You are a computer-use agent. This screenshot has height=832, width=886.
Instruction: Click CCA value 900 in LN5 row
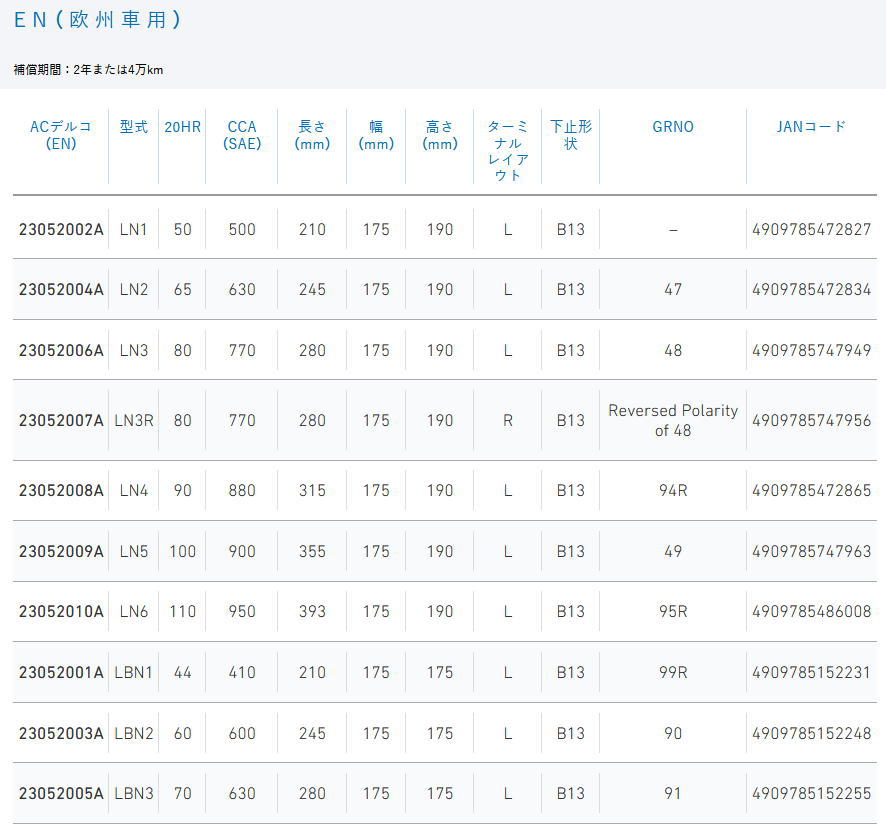click(x=242, y=551)
